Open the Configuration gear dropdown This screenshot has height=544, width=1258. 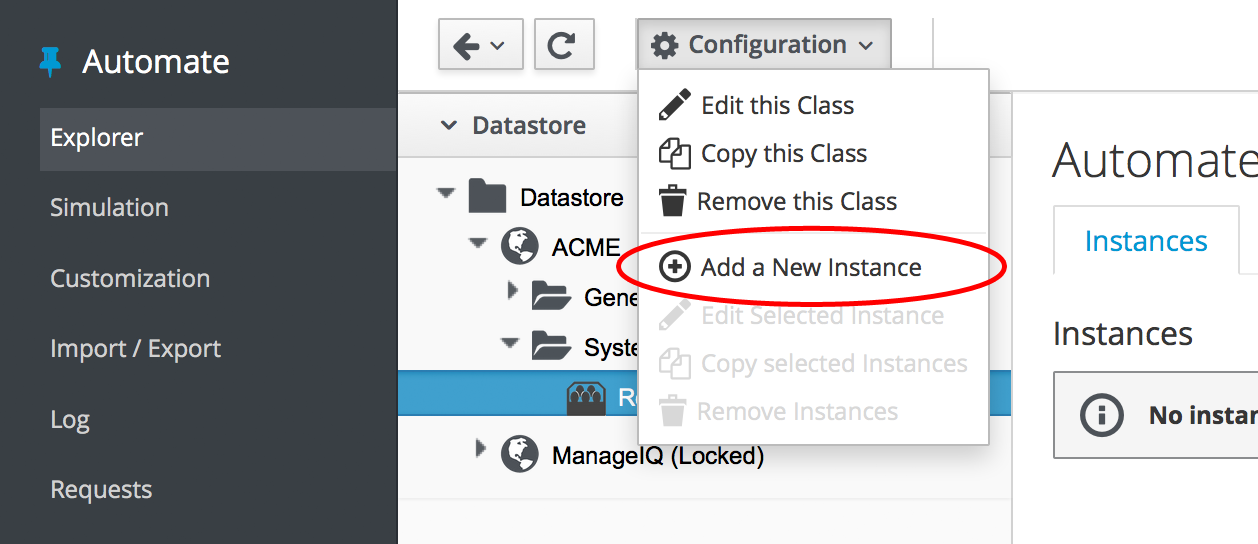[762, 45]
